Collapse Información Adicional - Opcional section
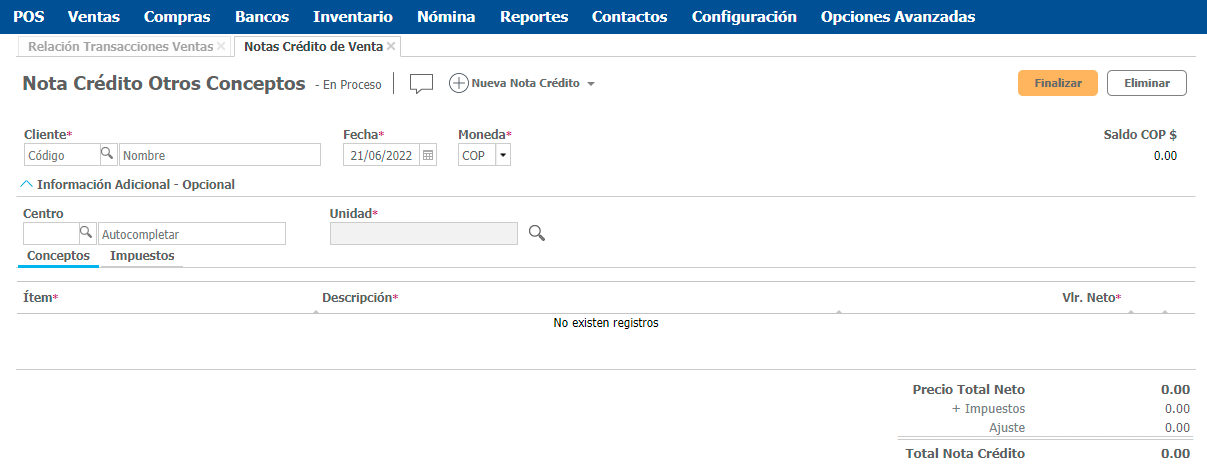This screenshot has width=1207, height=472. (x=27, y=184)
